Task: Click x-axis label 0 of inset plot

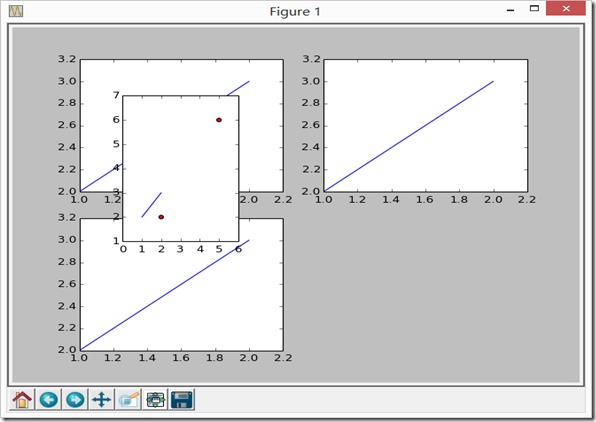Action: (x=123, y=249)
